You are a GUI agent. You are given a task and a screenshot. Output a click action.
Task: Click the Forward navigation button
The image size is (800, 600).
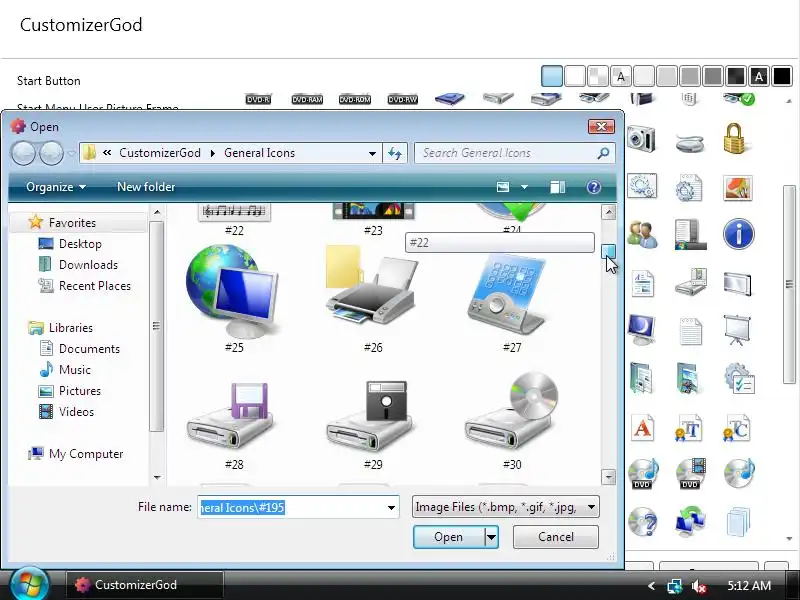point(52,153)
